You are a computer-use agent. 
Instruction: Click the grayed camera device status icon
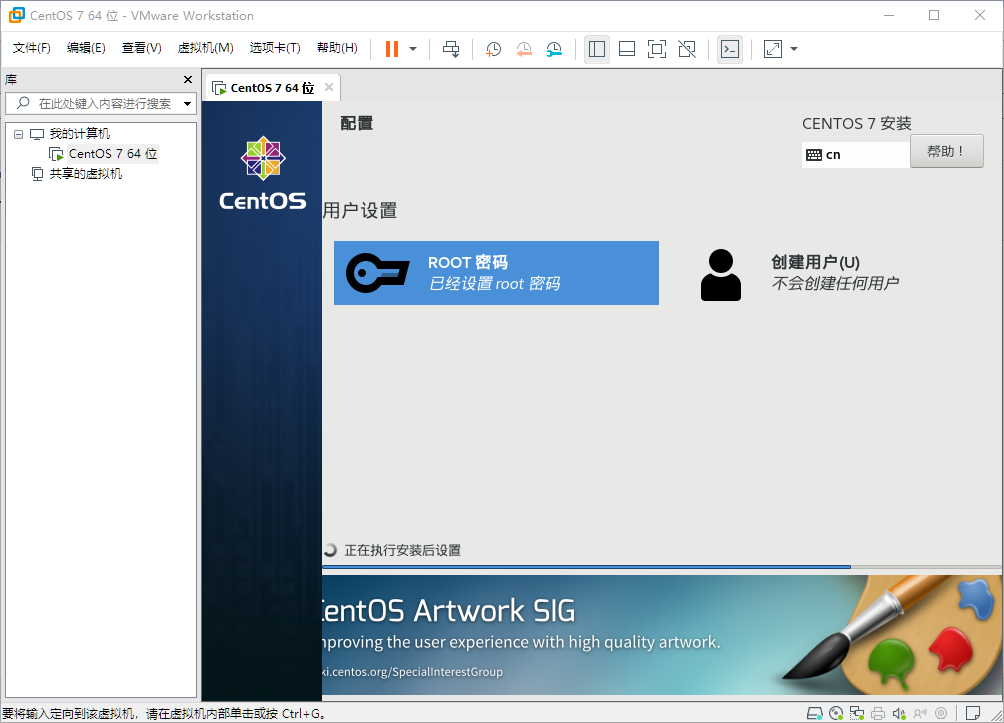(x=941, y=713)
